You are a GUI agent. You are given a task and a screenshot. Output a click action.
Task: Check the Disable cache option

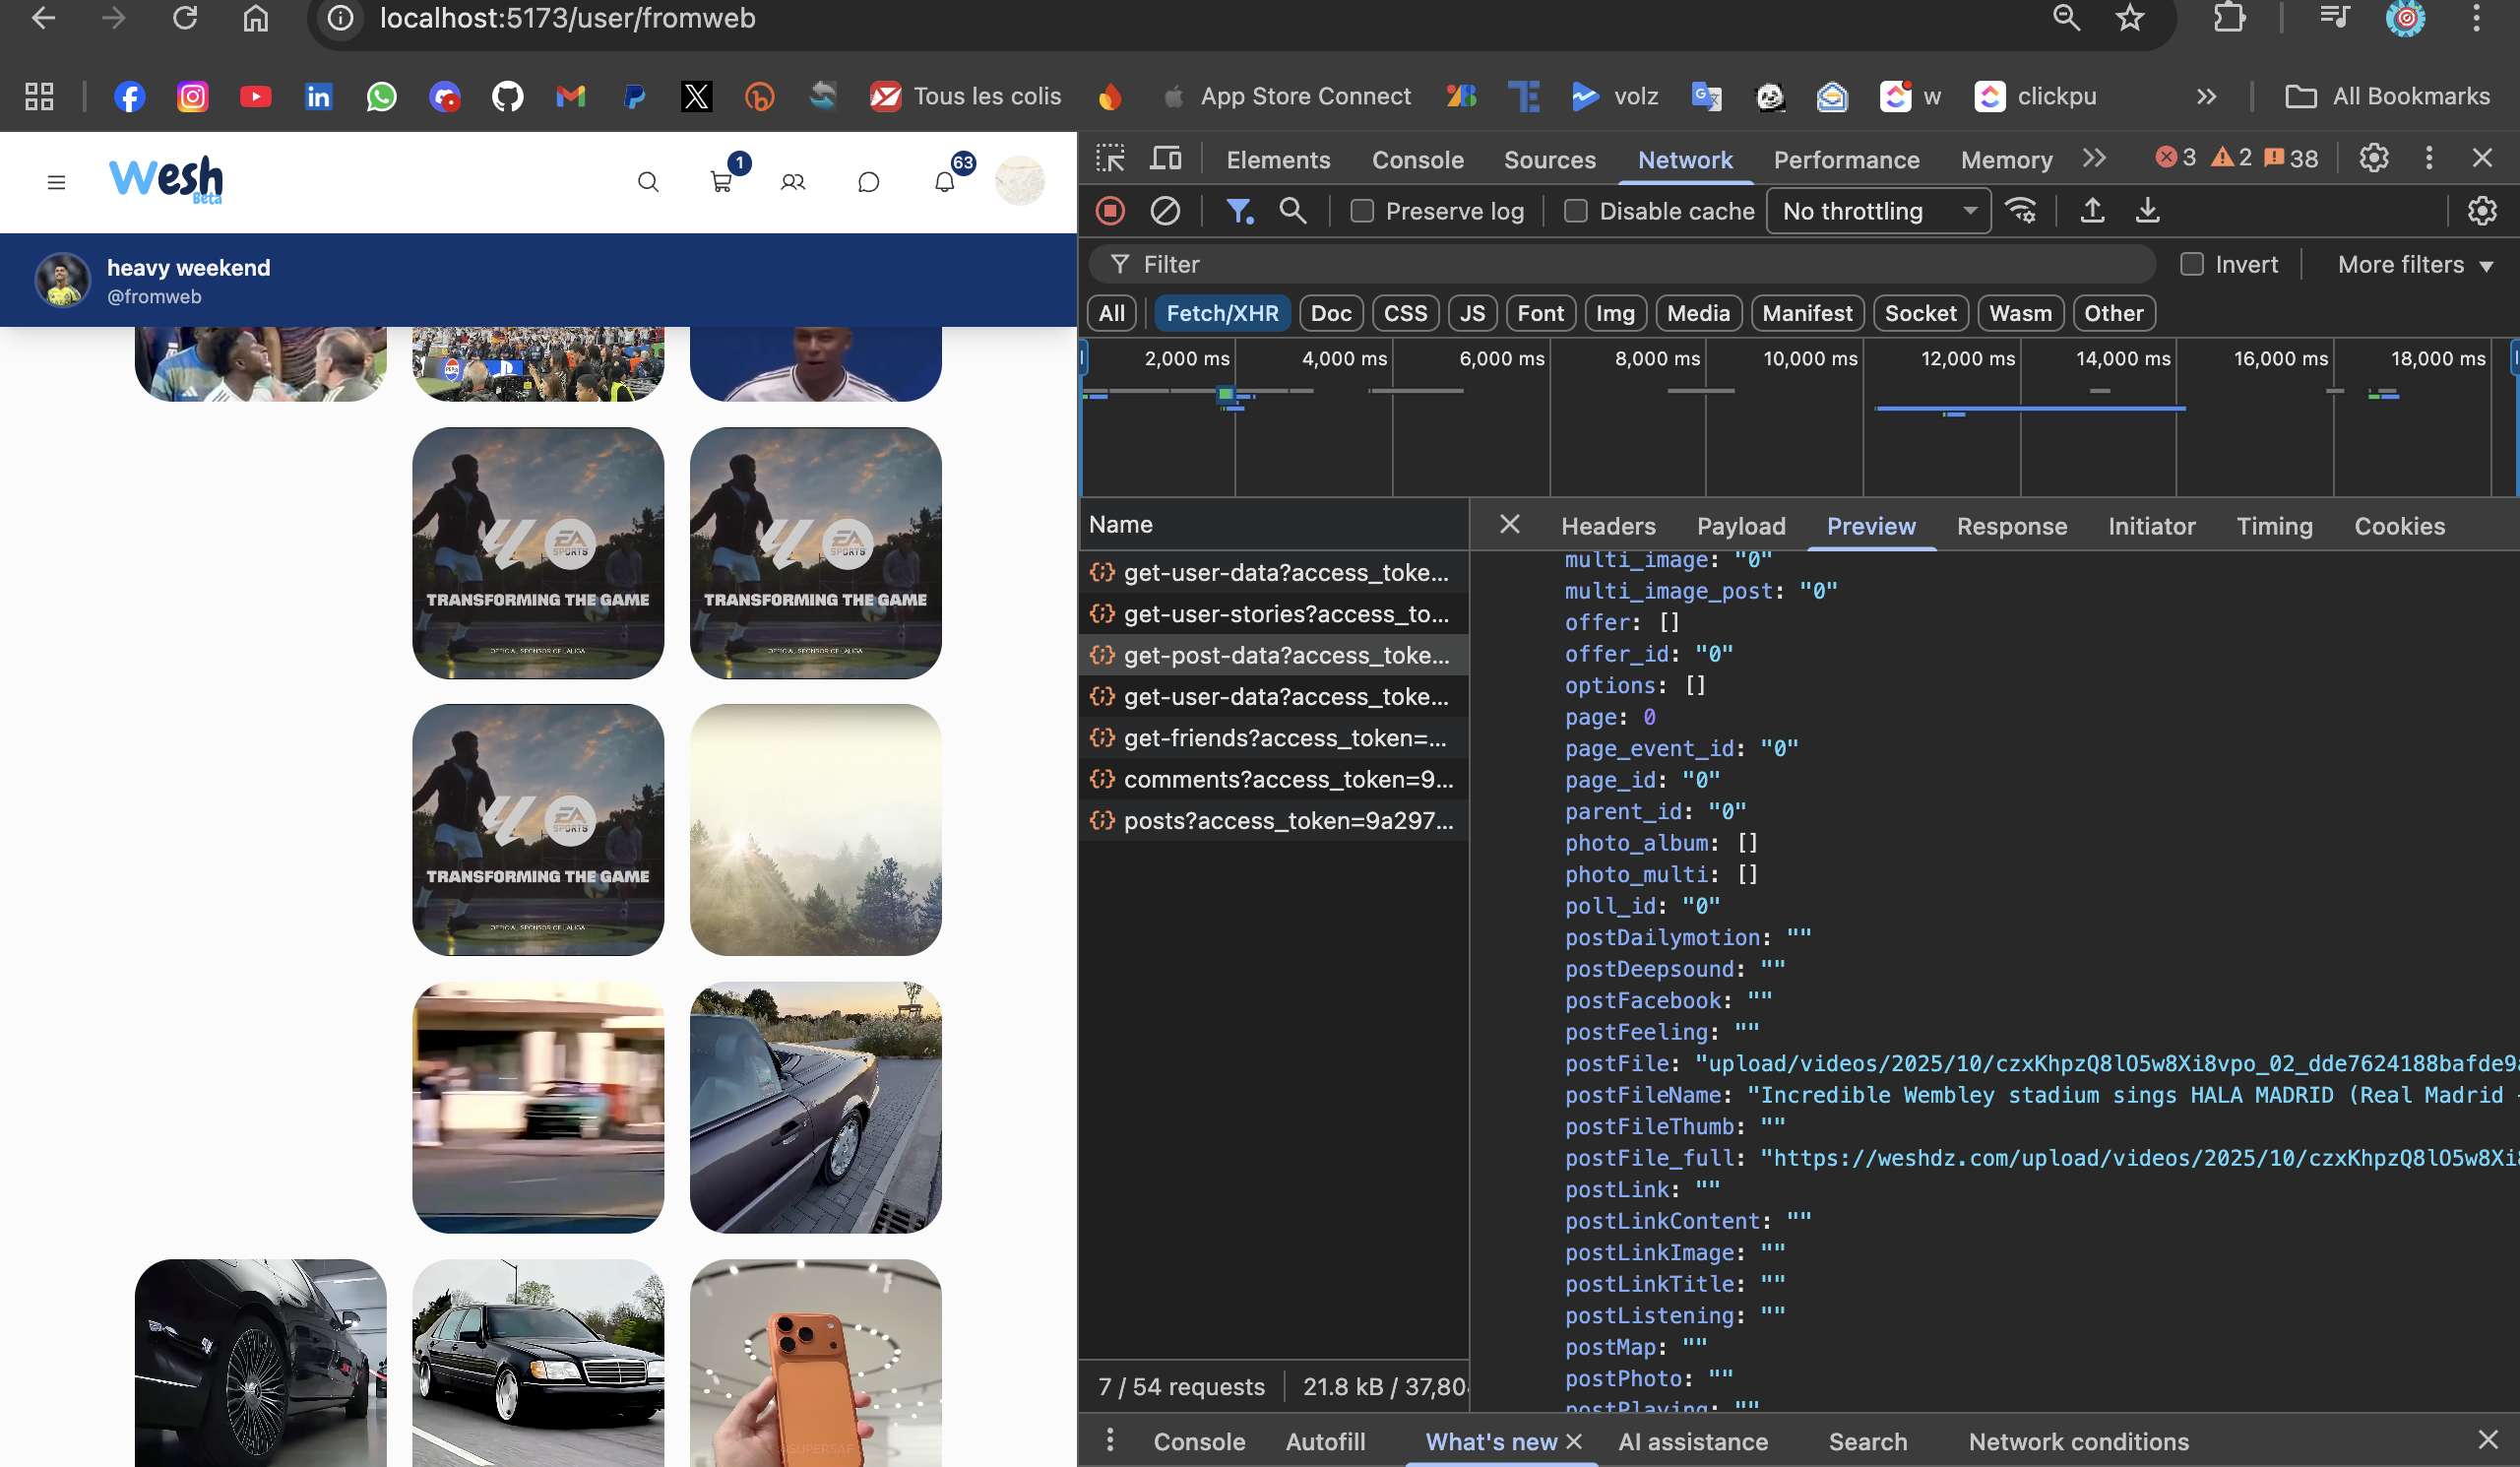1576,211
